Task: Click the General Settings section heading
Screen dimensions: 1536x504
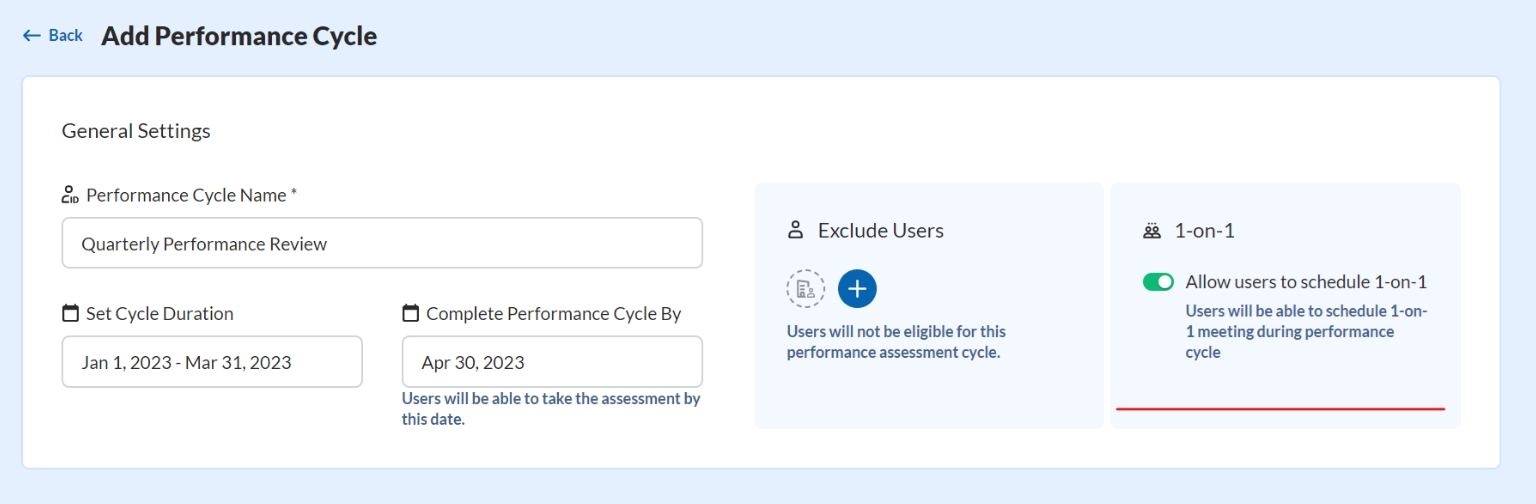Action: point(136,131)
